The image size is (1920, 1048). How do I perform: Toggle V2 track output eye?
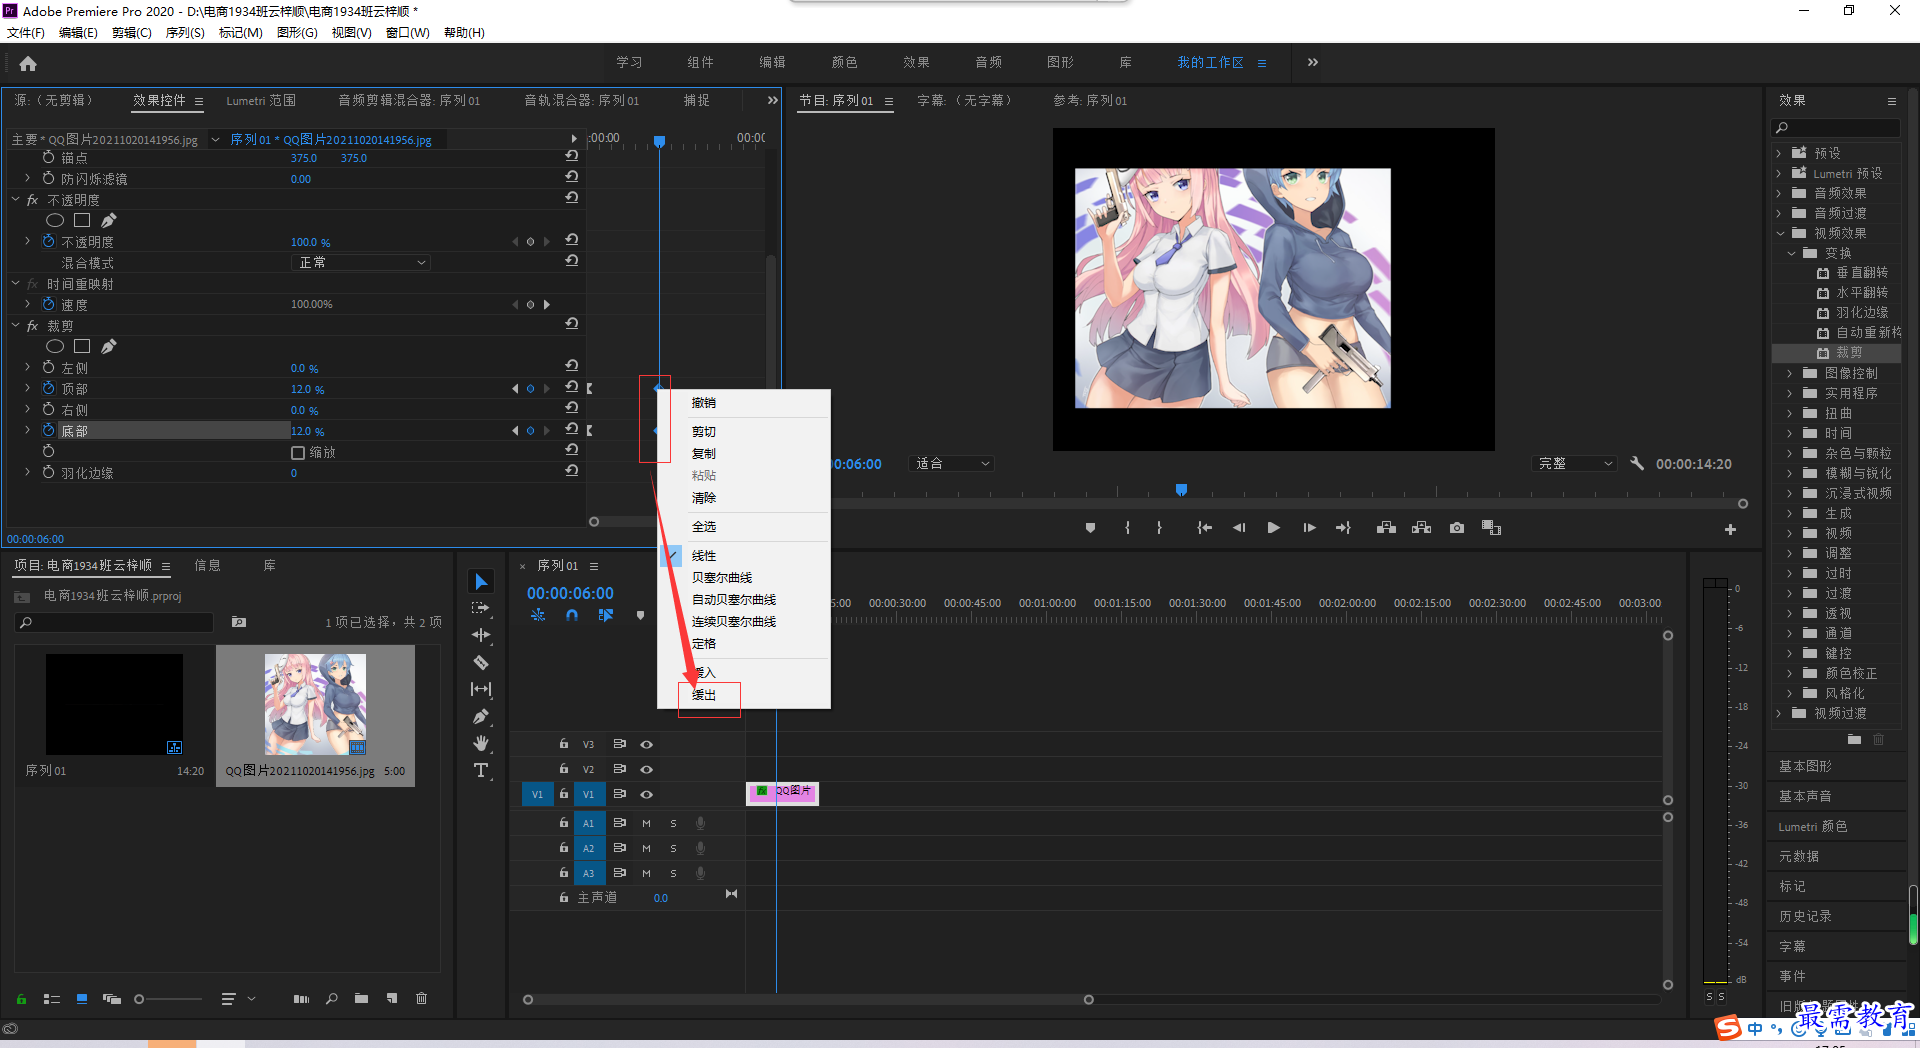coord(646,769)
